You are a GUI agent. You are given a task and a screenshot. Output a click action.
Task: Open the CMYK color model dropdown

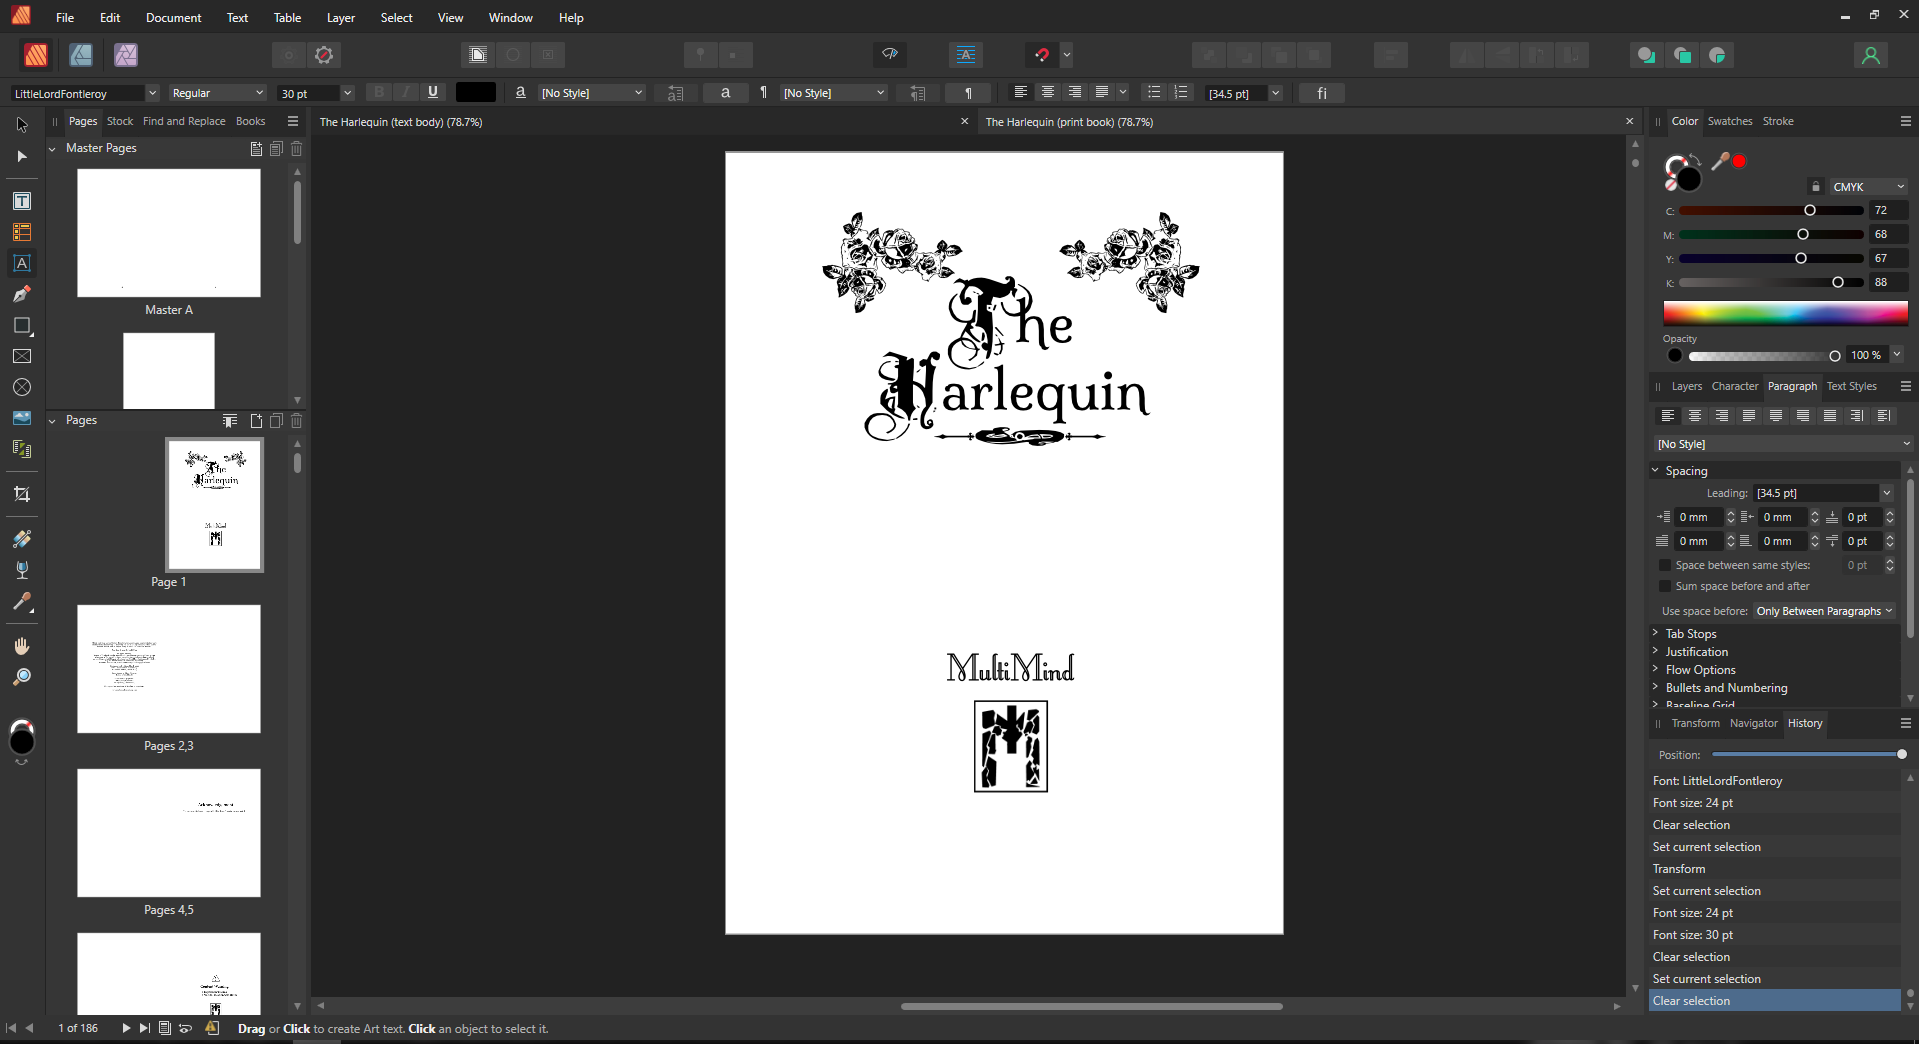1866,187
